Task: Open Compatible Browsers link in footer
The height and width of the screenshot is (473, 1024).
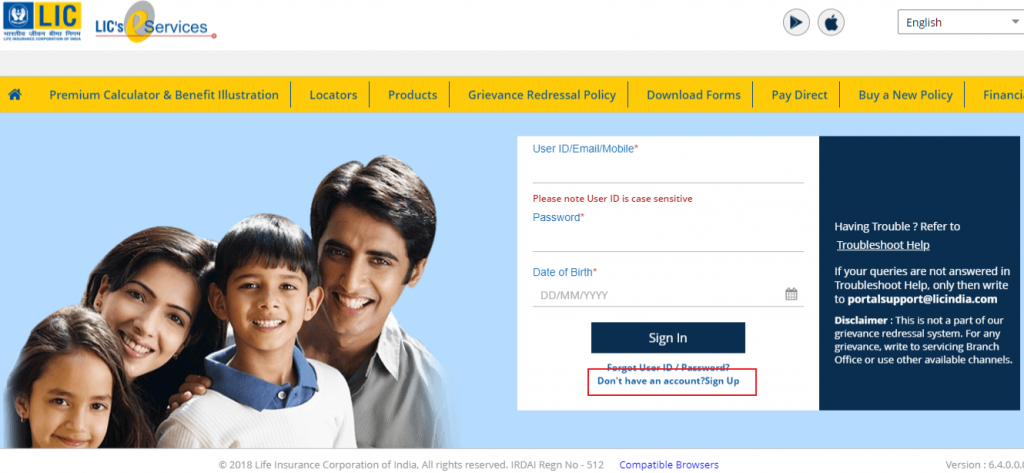Action: pos(669,465)
